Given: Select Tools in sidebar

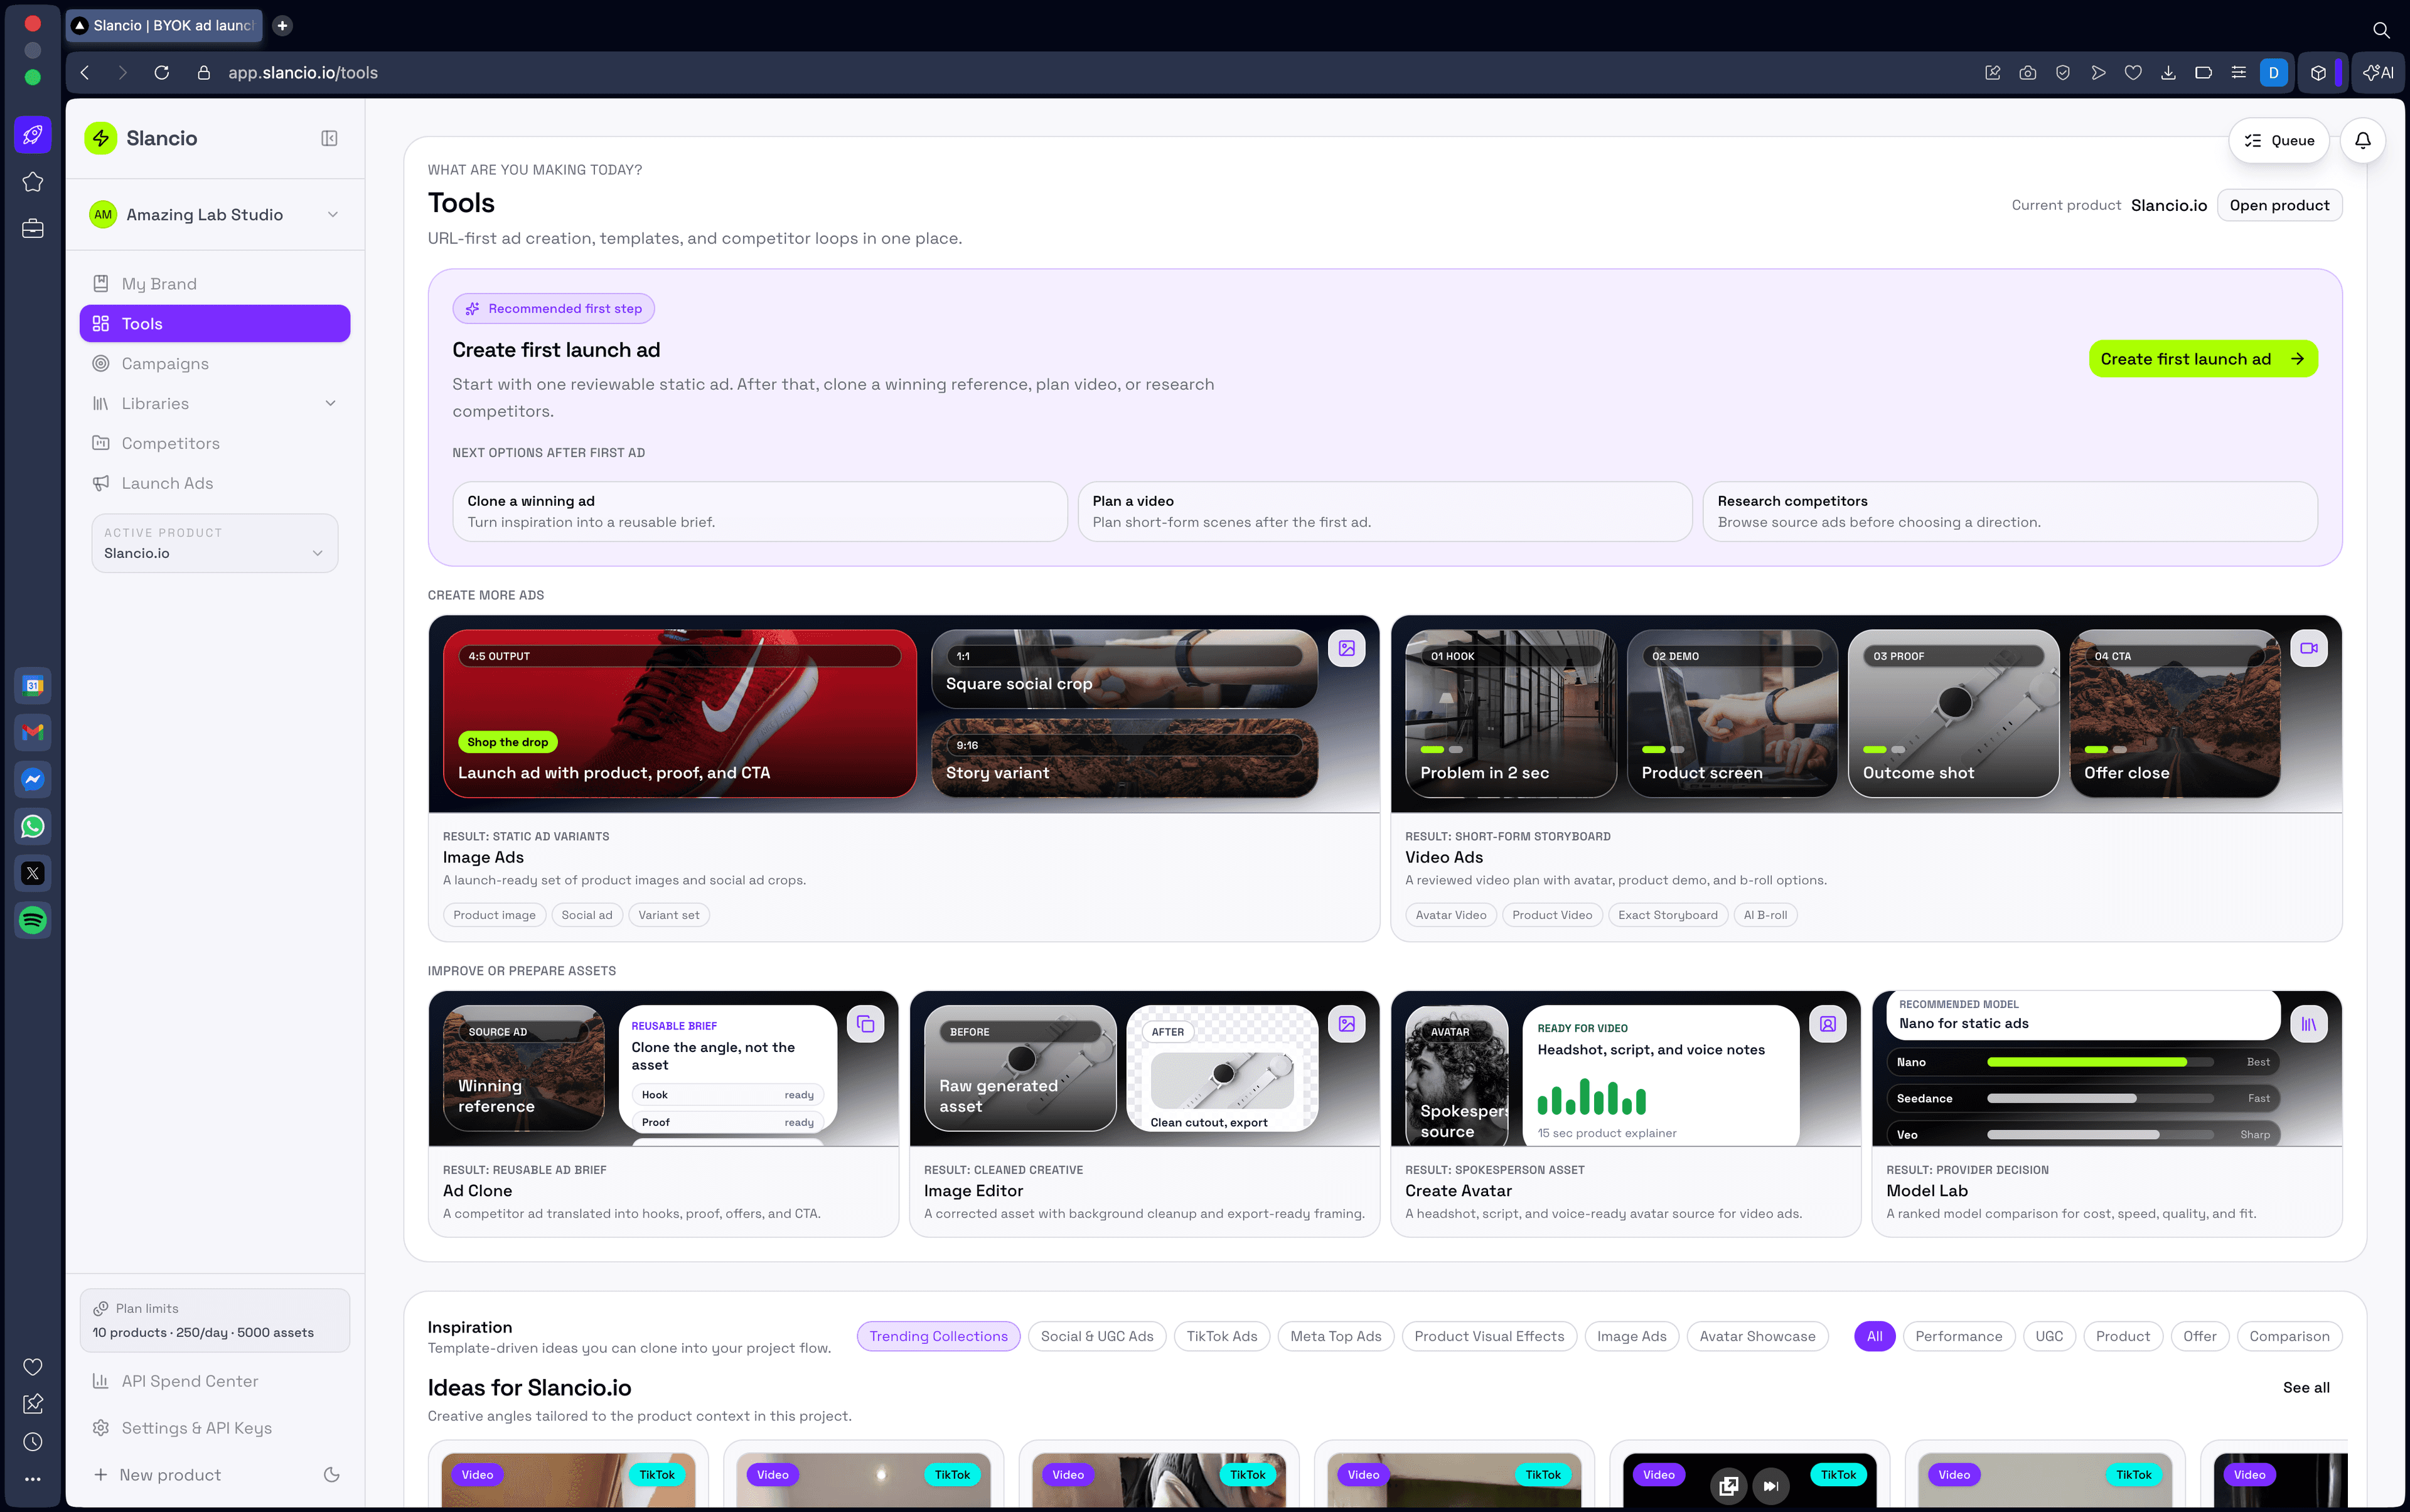Looking at the screenshot, I should [215, 323].
